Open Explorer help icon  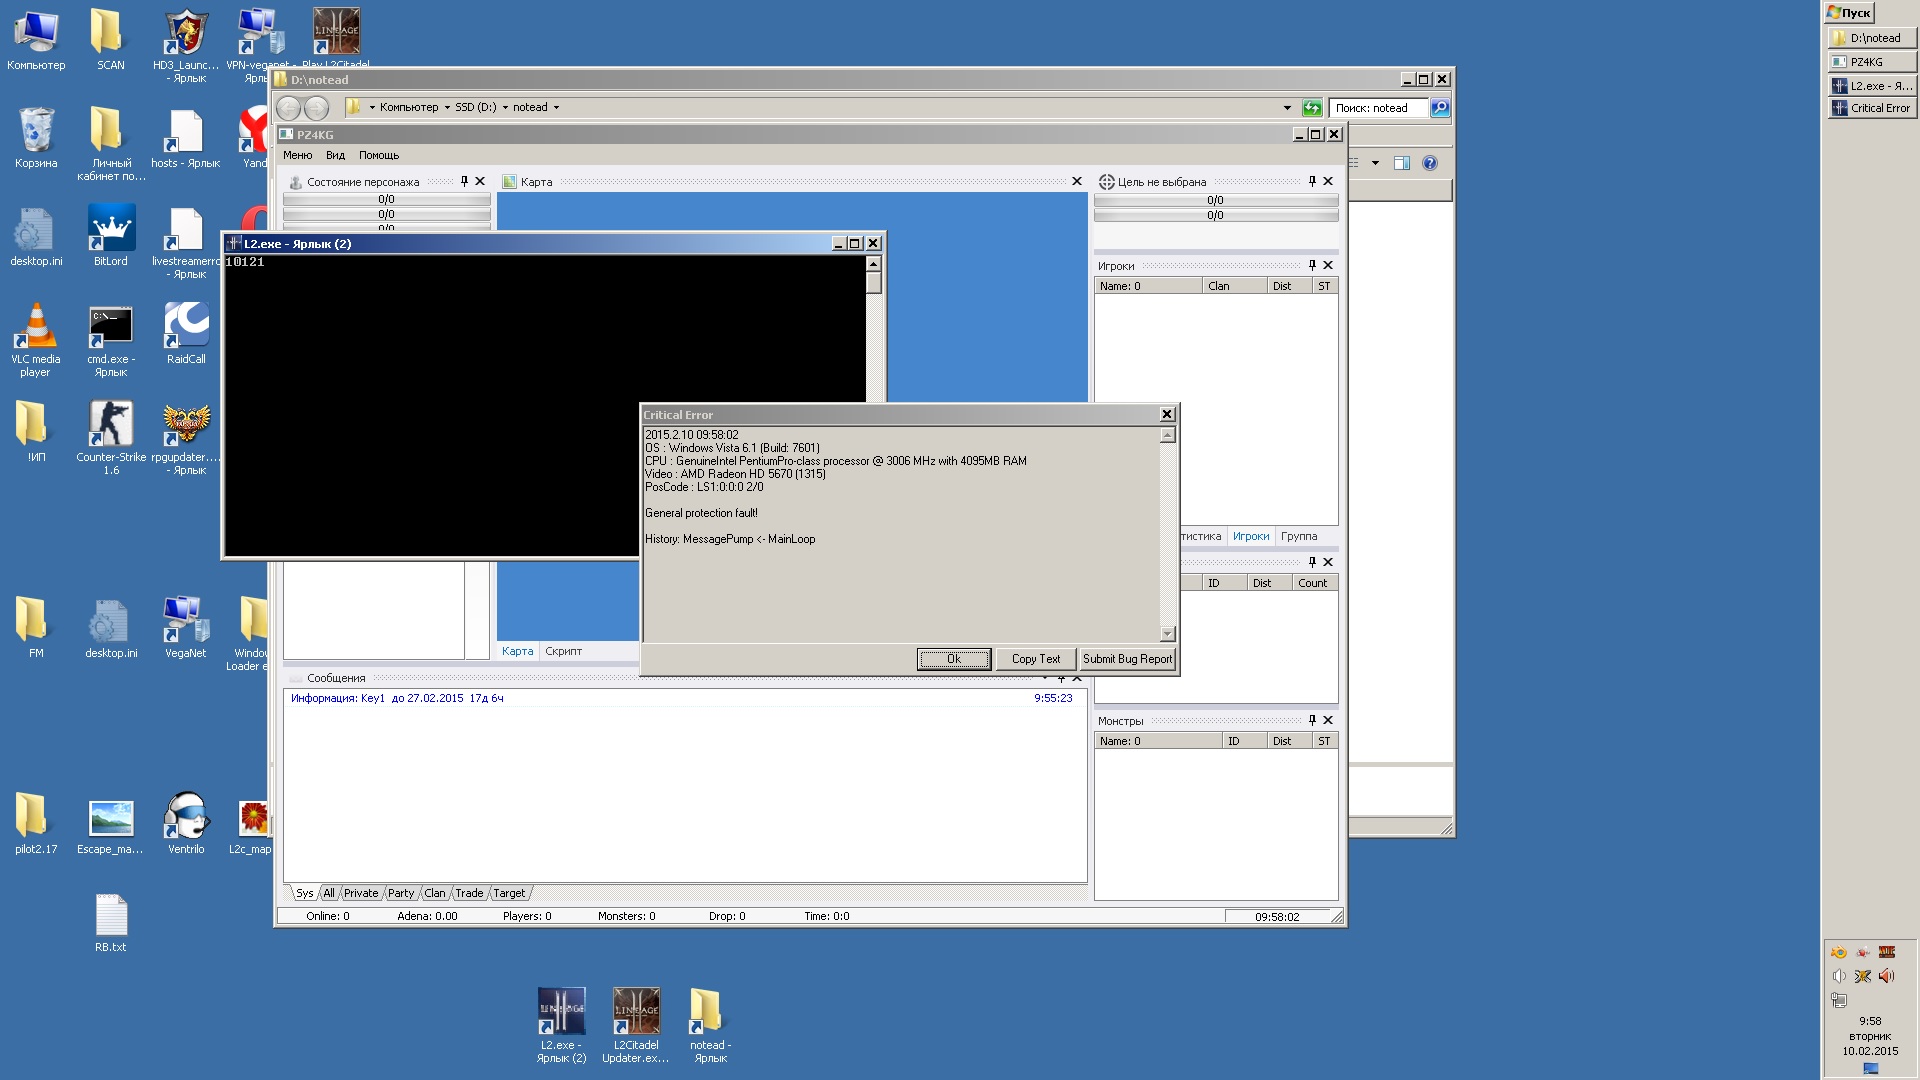pos(1430,163)
